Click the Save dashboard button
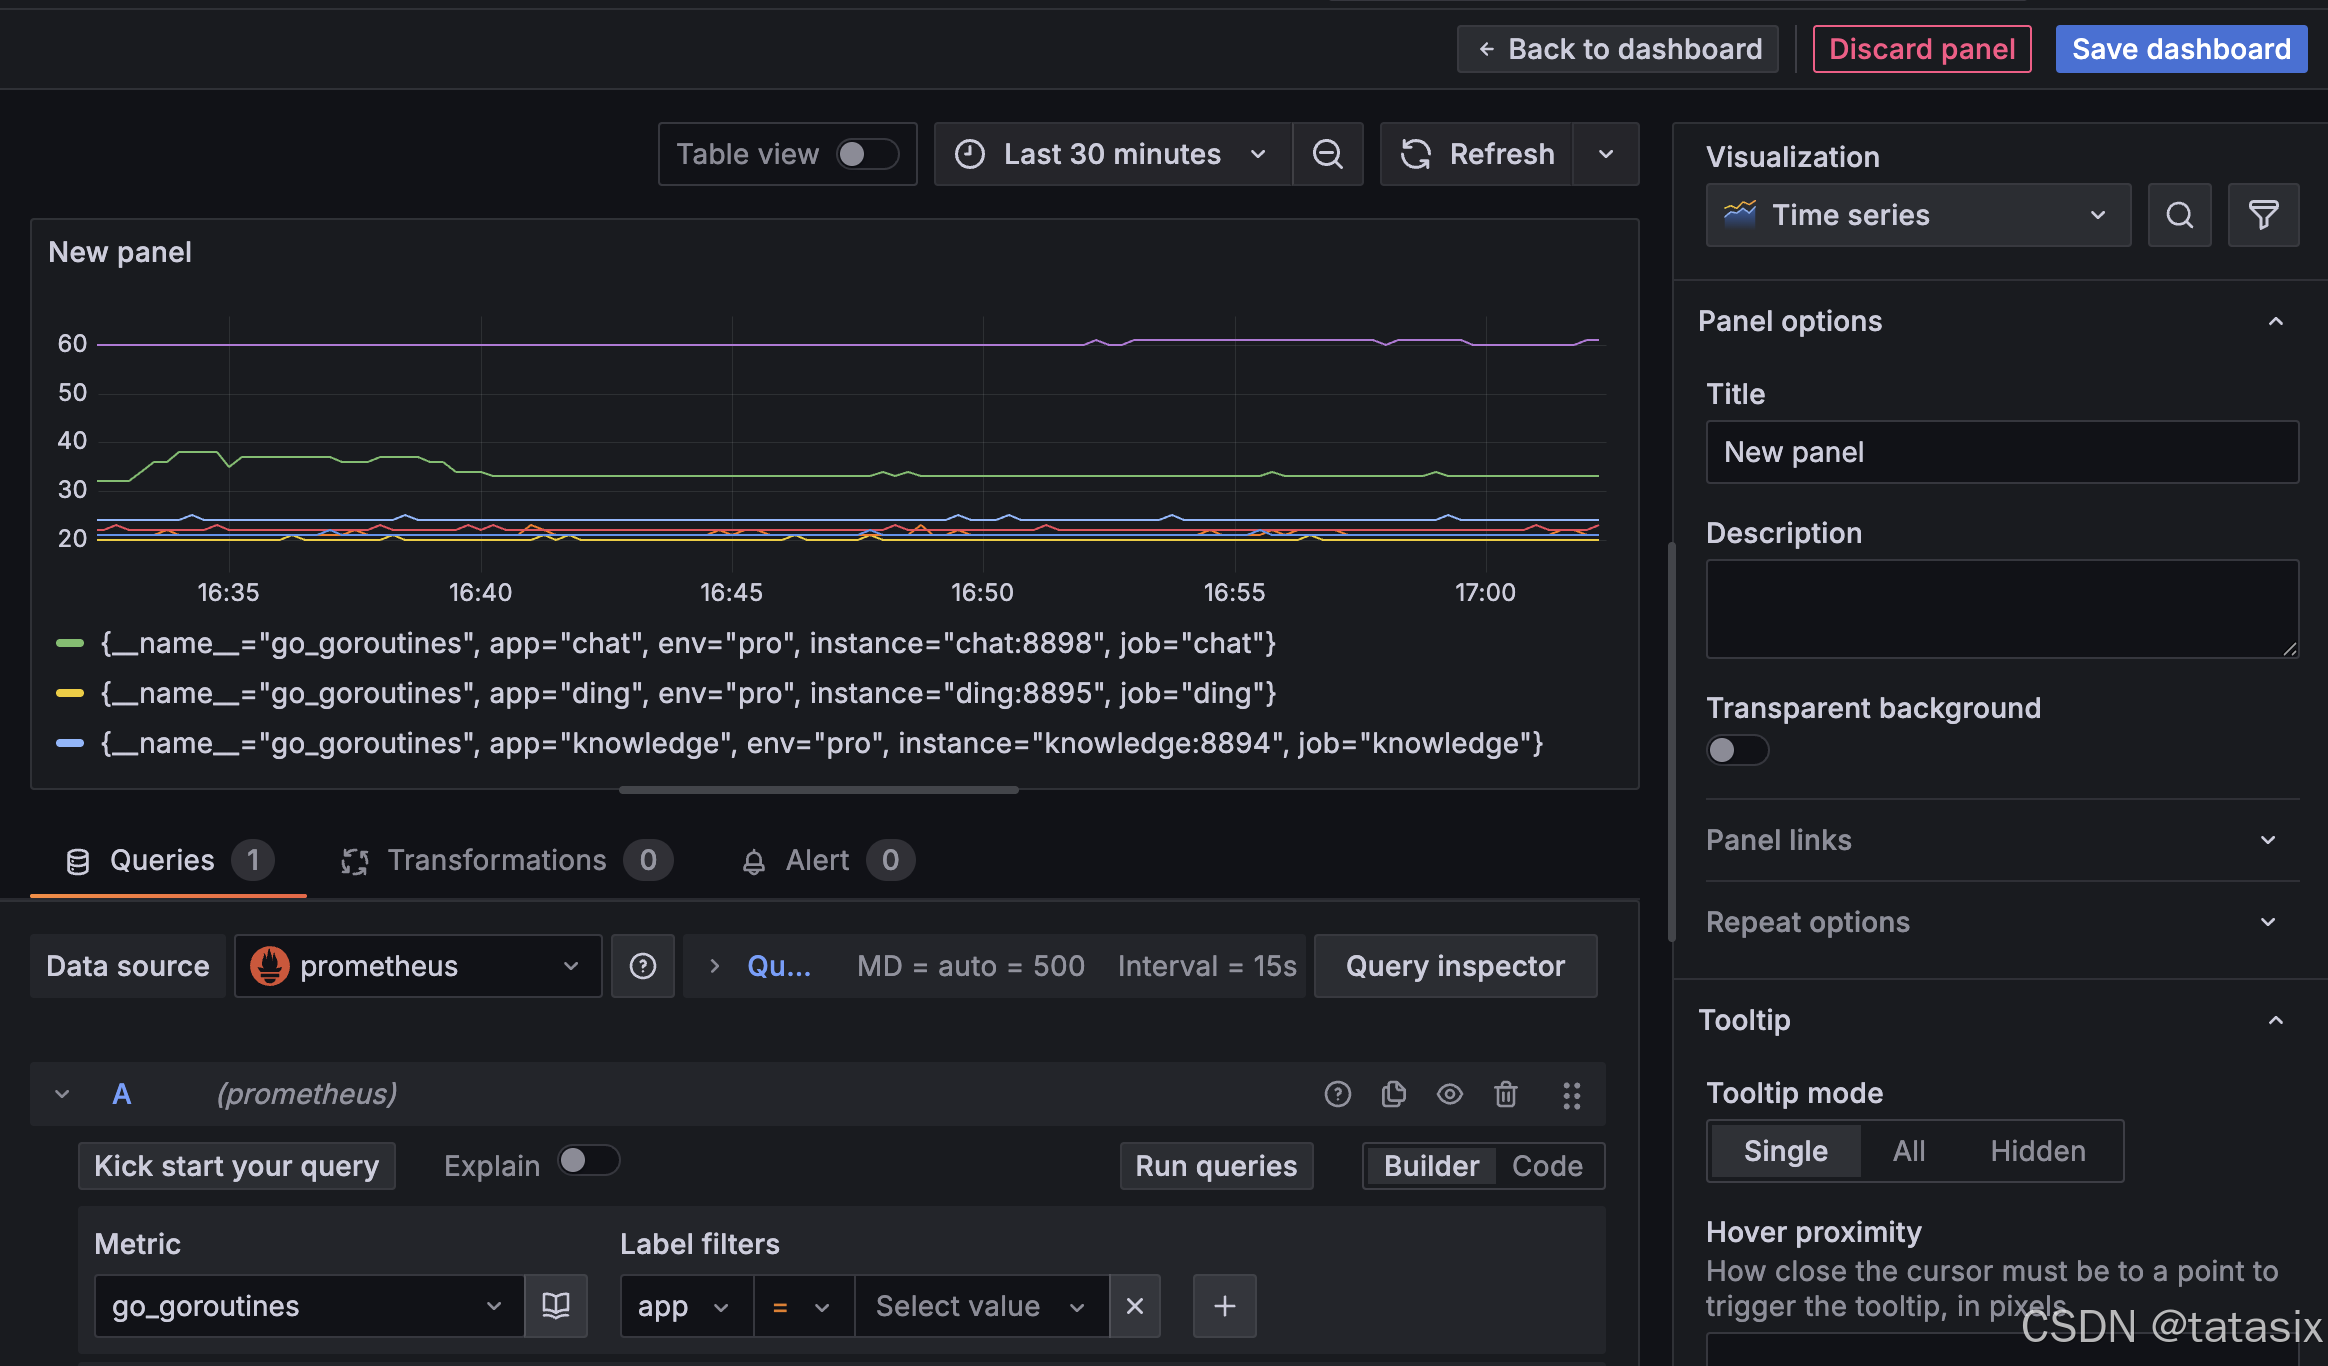 pyautogui.click(x=2180, y=49)
